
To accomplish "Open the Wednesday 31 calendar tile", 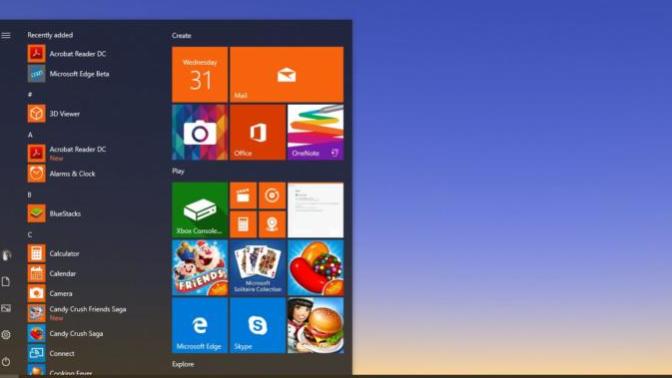I will 200,75.
